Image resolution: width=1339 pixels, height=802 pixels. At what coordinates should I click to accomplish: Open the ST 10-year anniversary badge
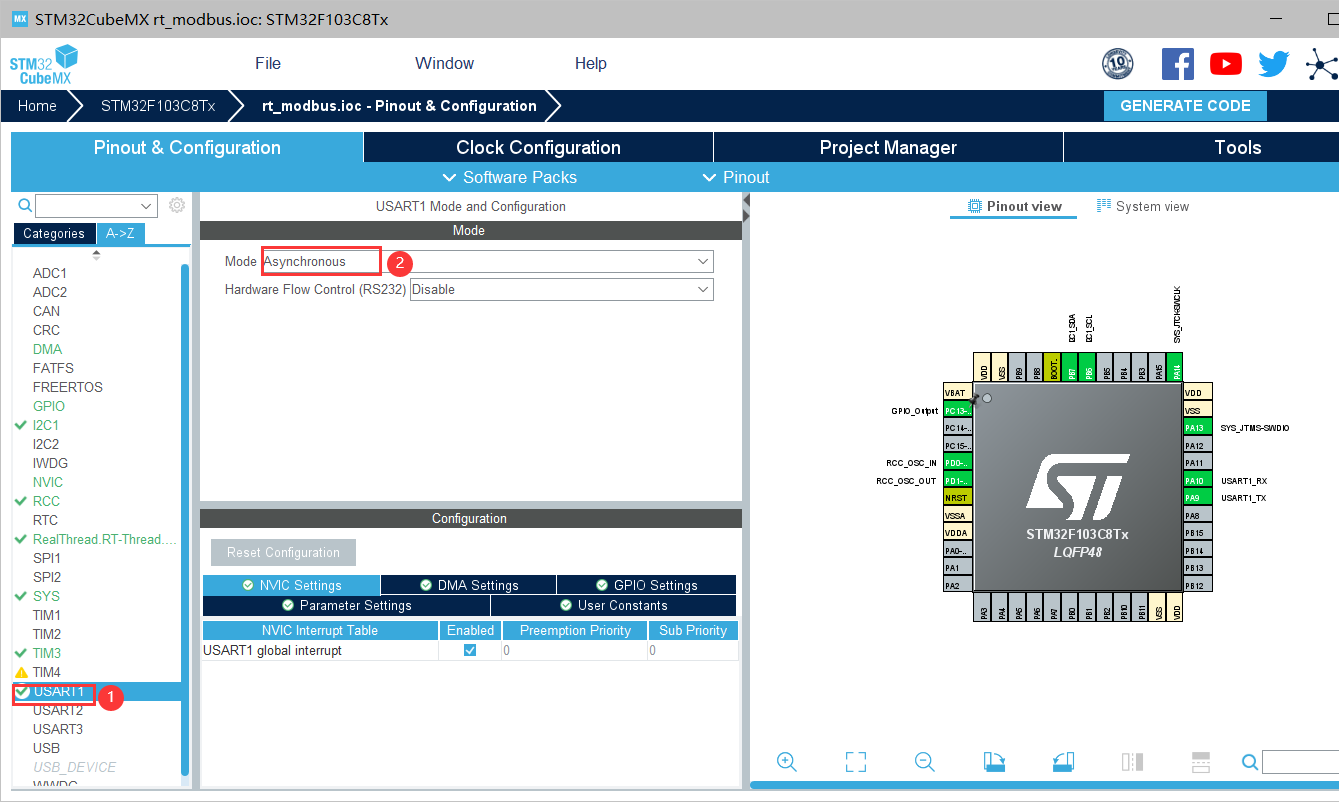pos(1118,64)
